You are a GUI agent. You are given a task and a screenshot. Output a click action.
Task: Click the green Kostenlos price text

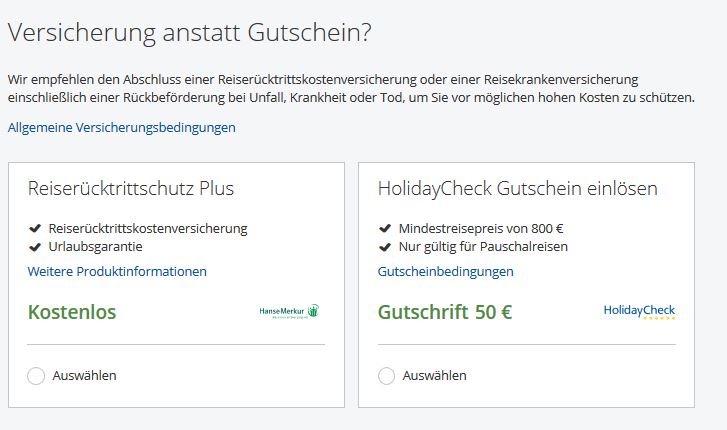(x=72, y=312)
